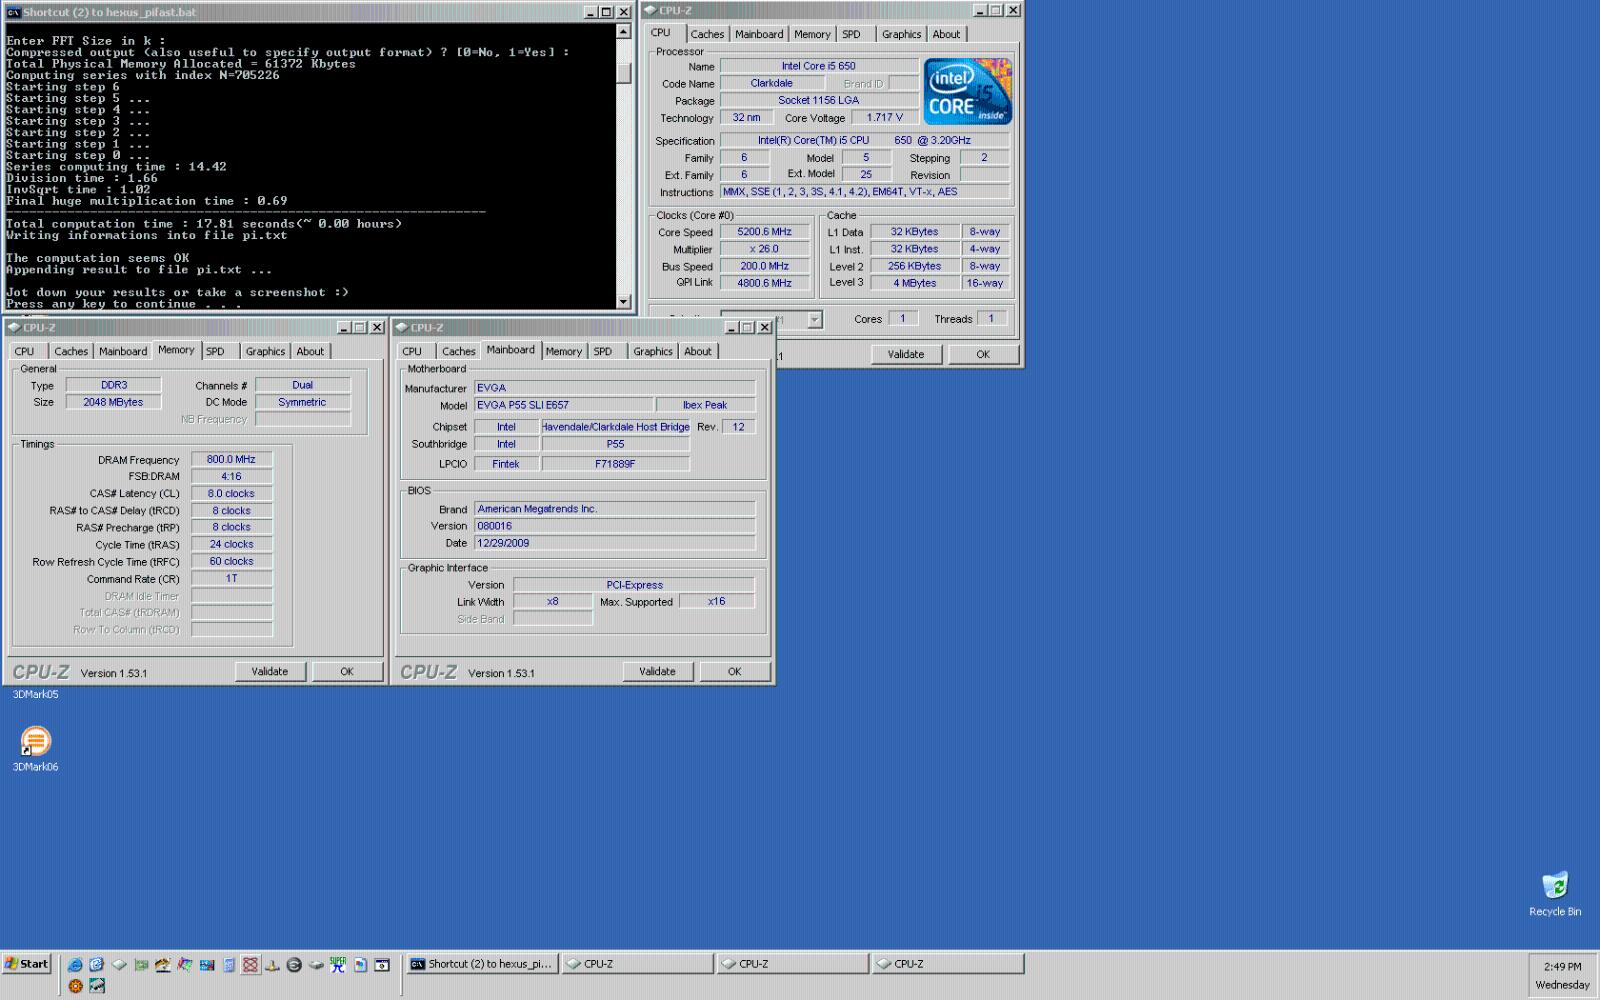Switch to CPU tab in Memory window
This screenshot has width=1600, height=1000.
pyautogui.click(x=25, y=351)
